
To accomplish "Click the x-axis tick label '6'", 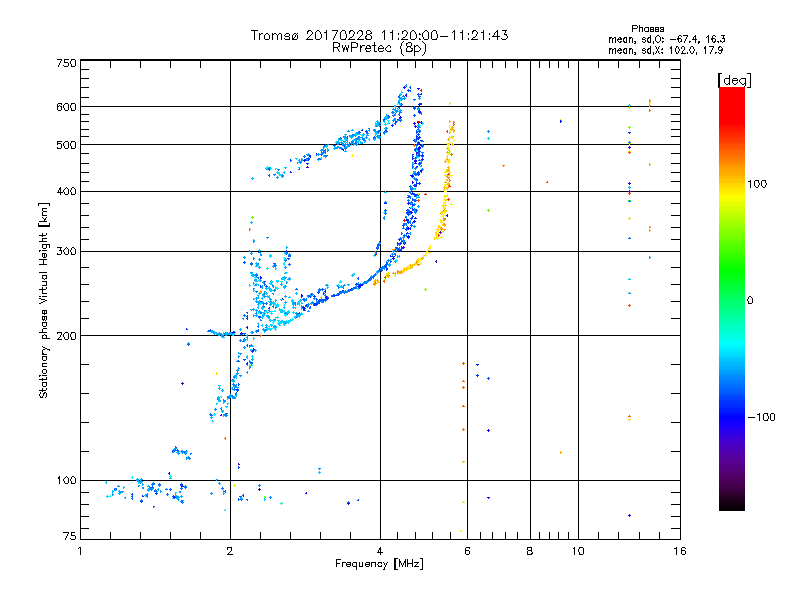I will click(x=467, y=551).
